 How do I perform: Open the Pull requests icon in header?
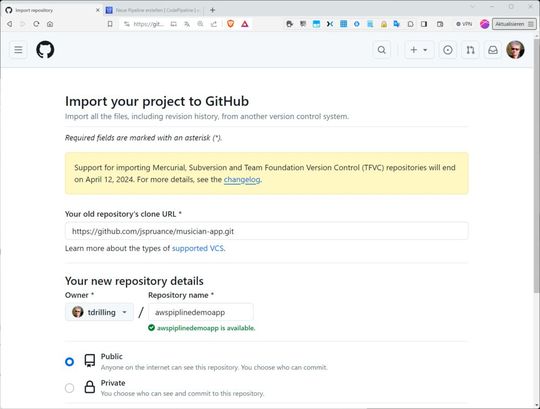(x=470, y=50)
